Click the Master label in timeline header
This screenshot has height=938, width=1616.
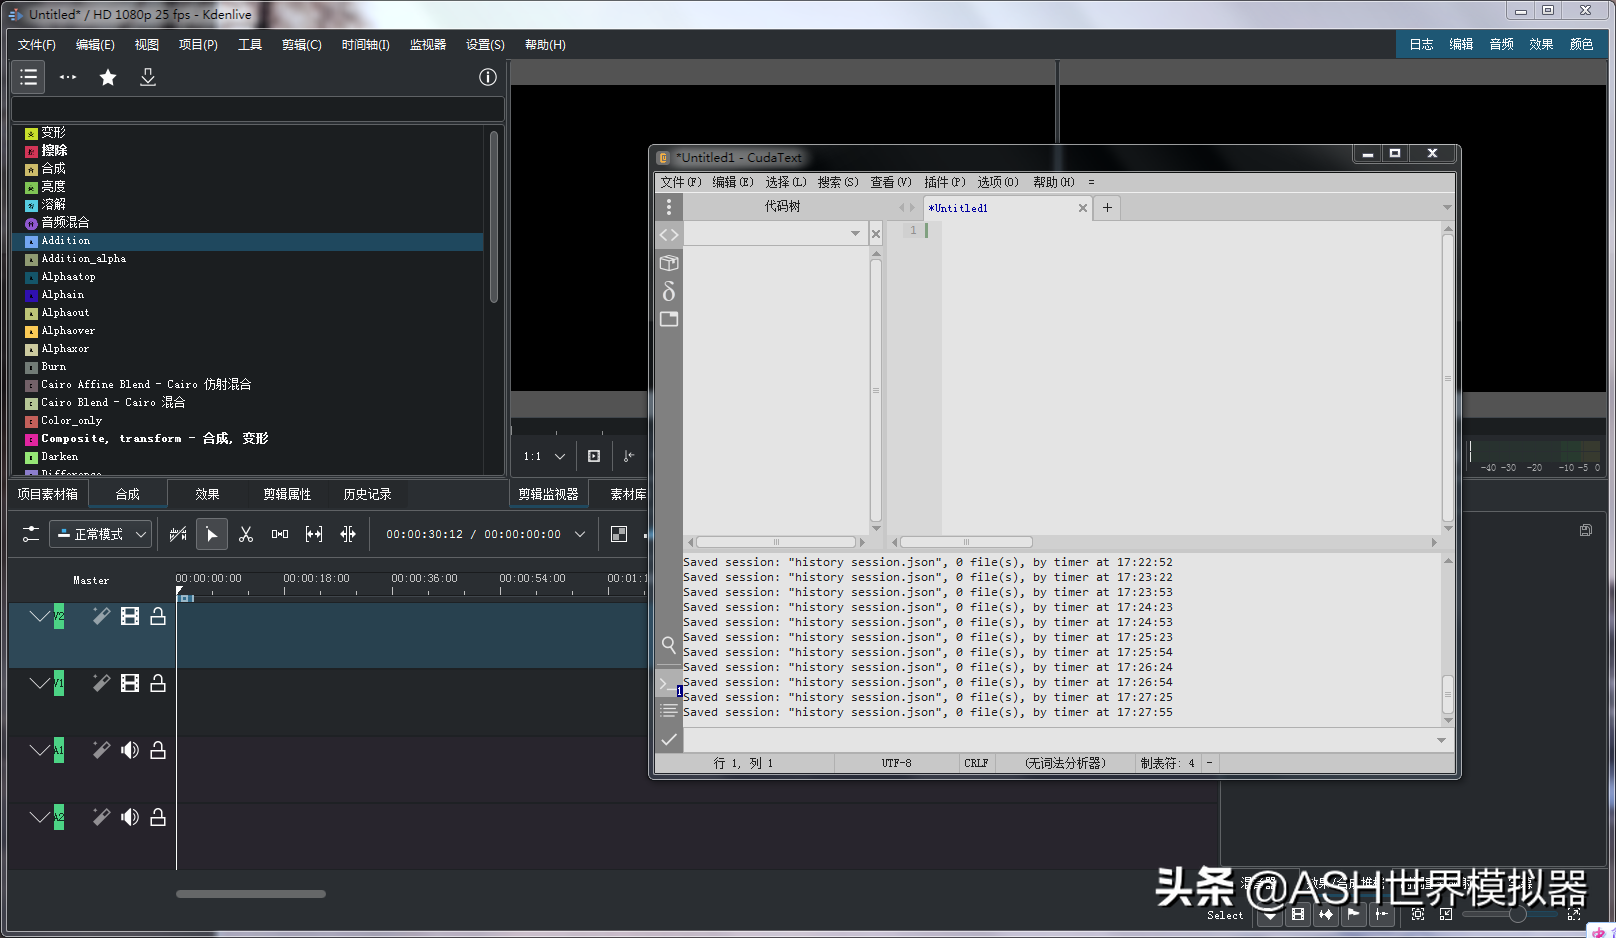(91, 580)
